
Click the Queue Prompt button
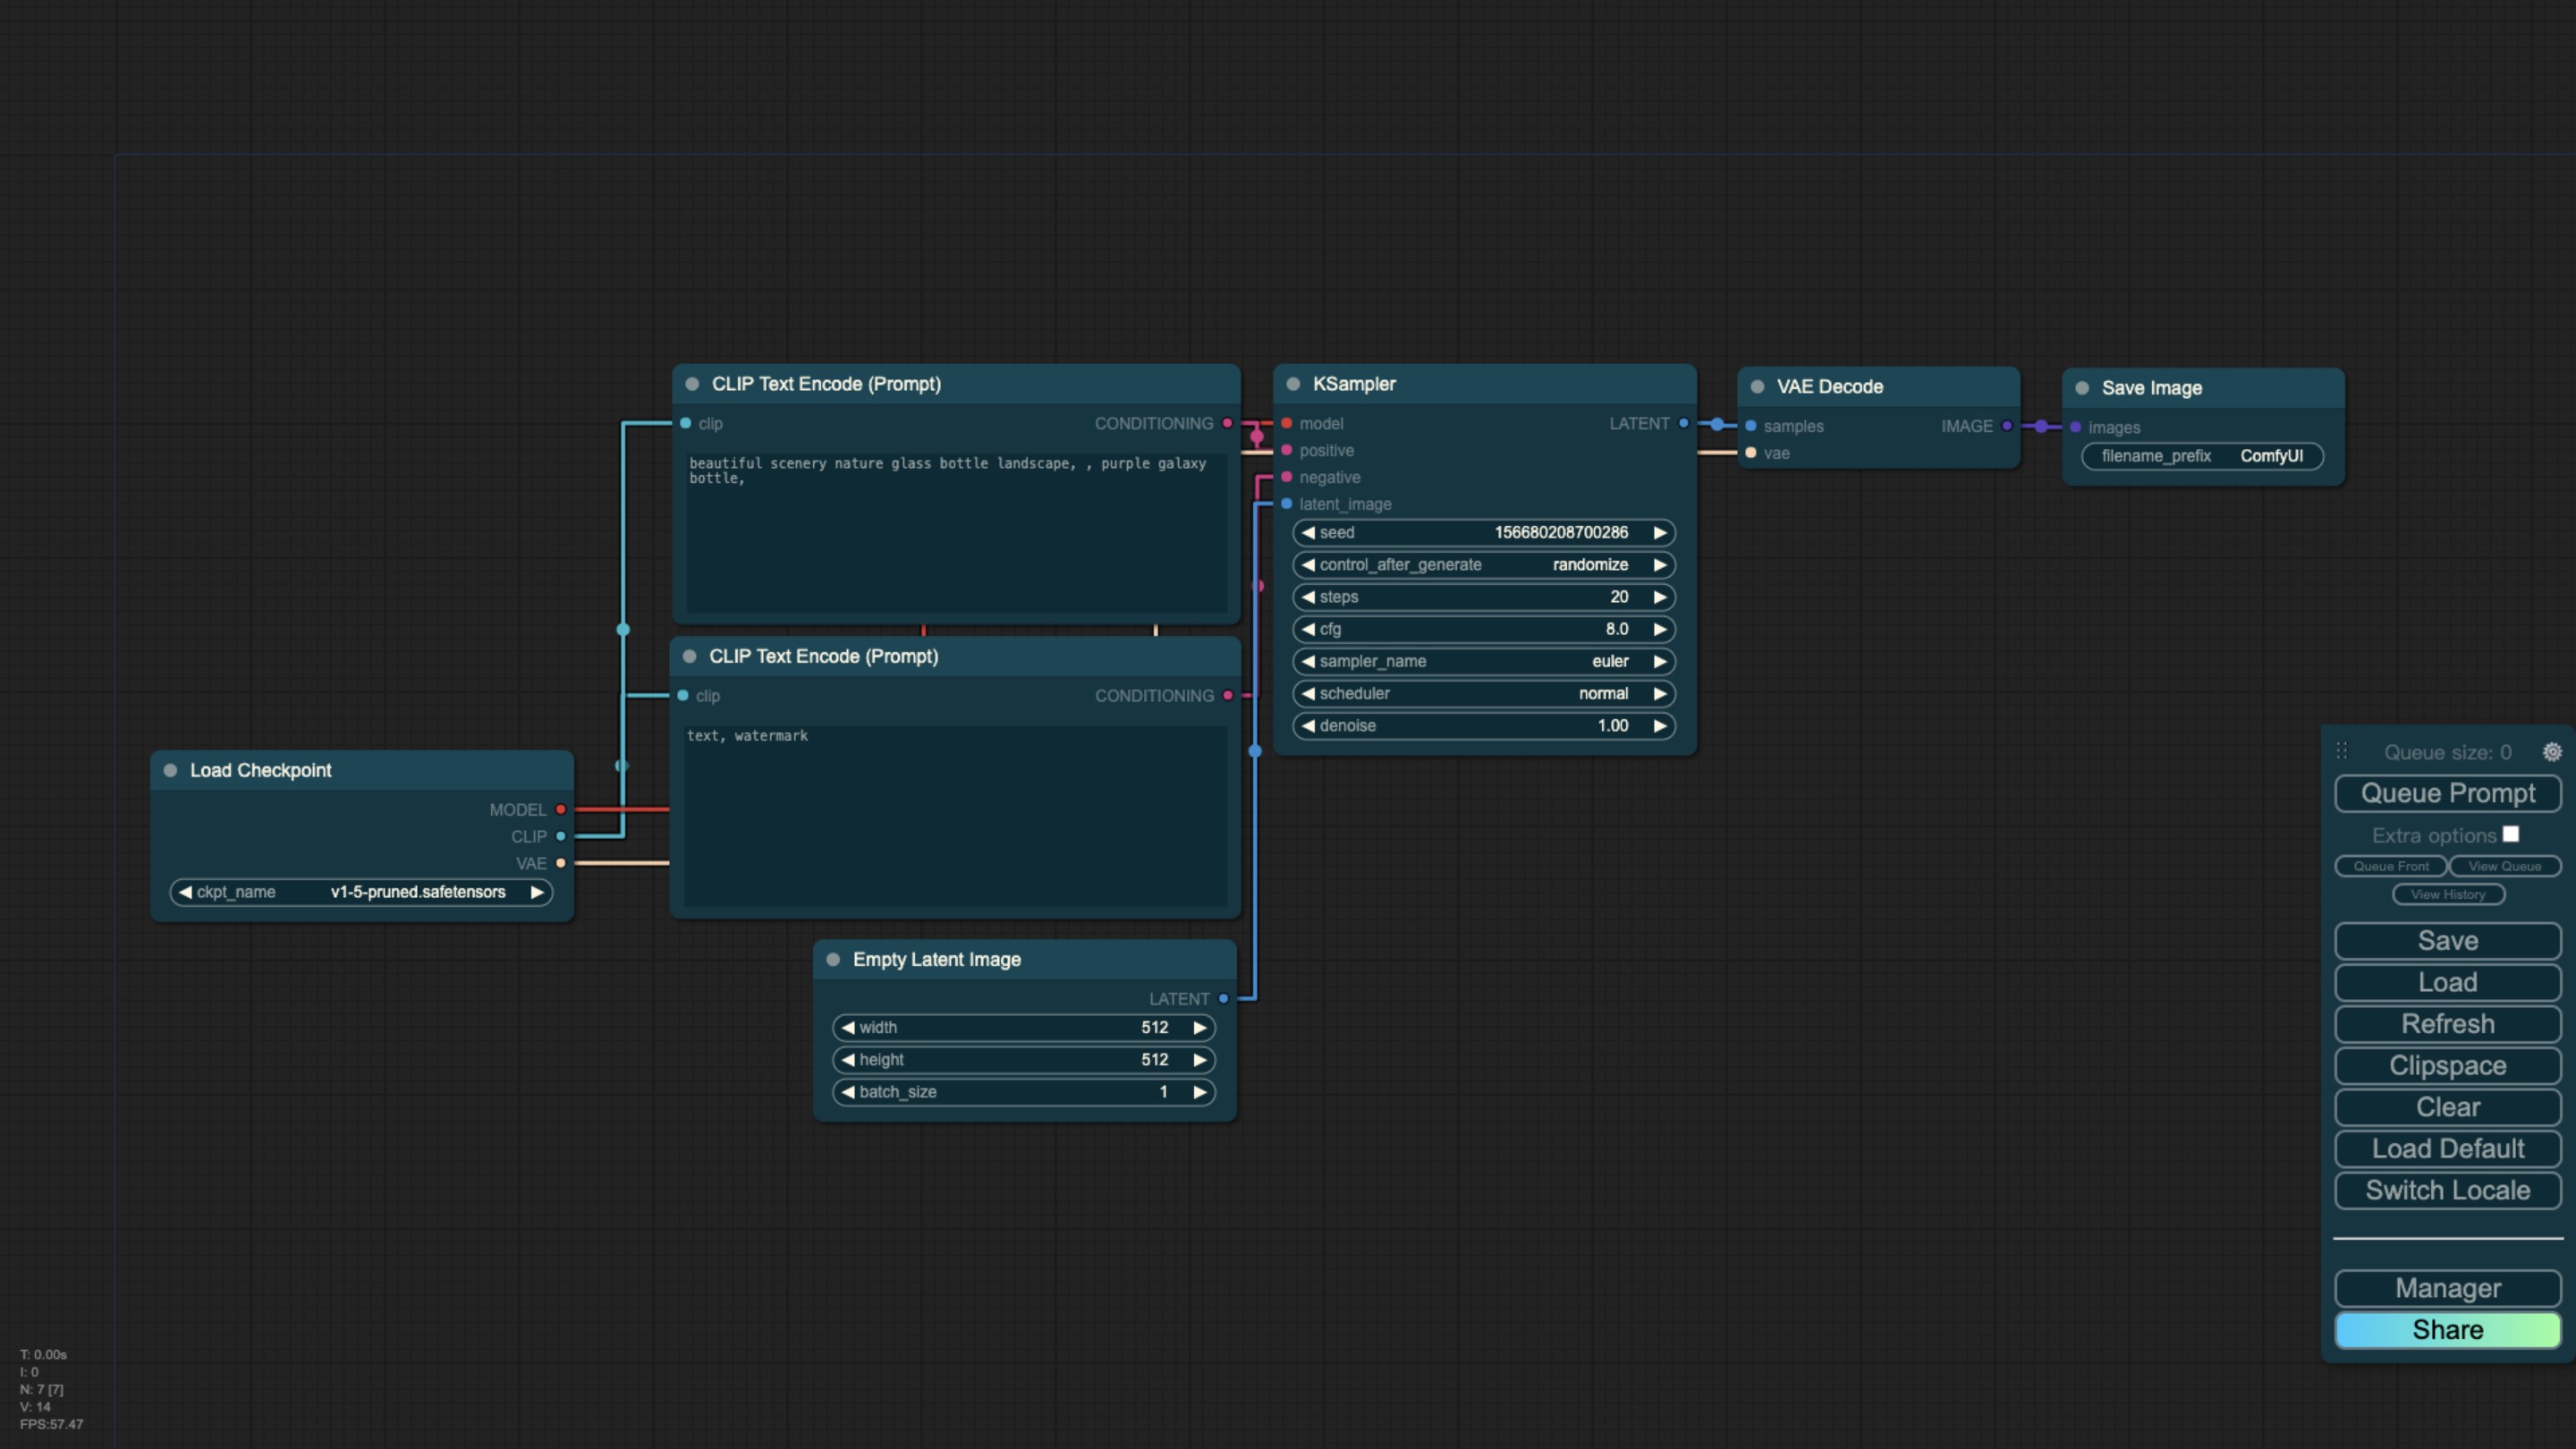[2447, 792]
